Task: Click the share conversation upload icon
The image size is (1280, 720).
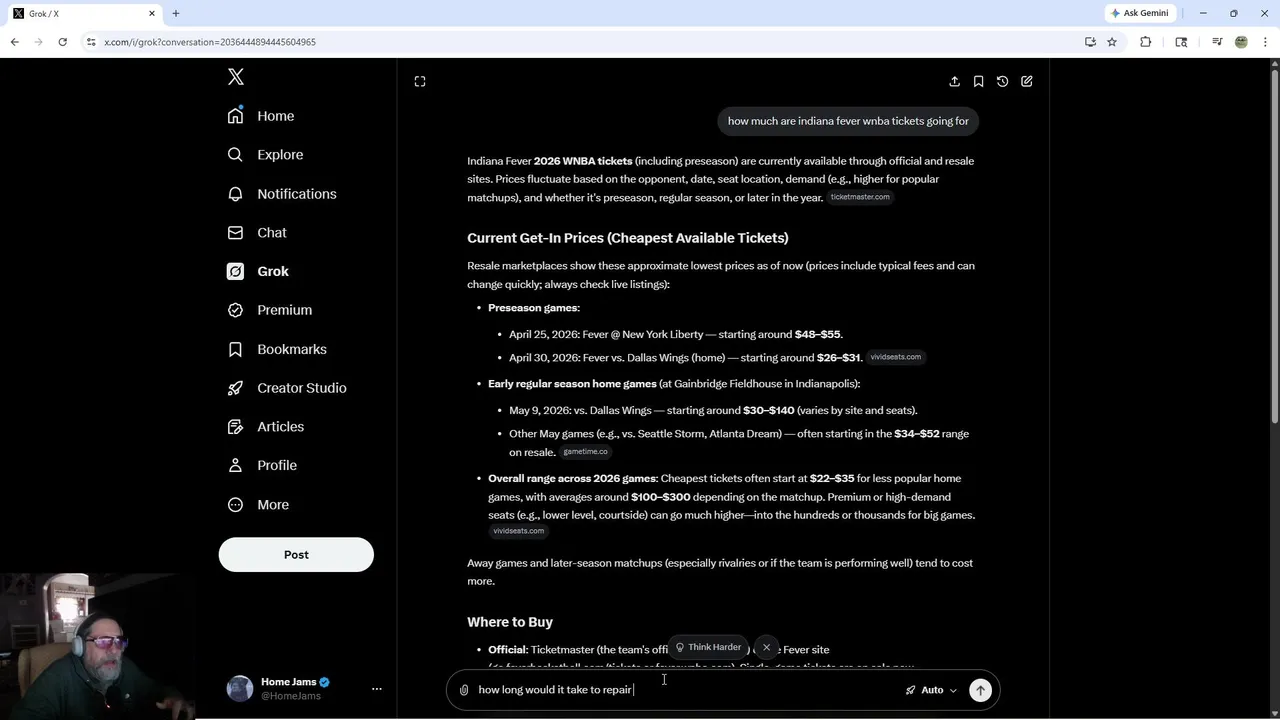Action: click(954, 81)
